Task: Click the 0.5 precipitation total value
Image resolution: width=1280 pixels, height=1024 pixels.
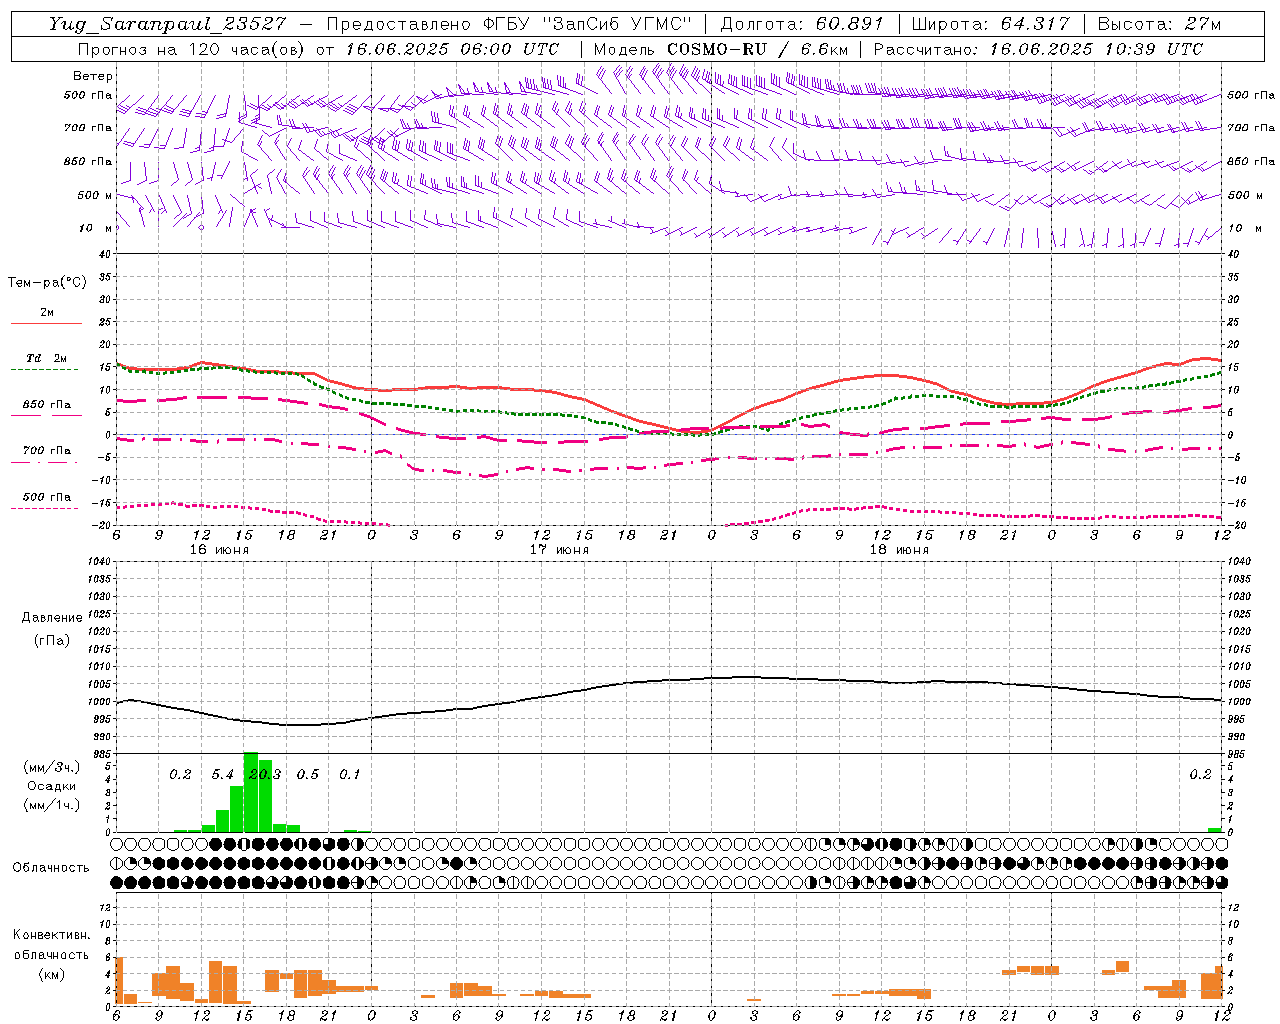Action: (x=307, y=775)
